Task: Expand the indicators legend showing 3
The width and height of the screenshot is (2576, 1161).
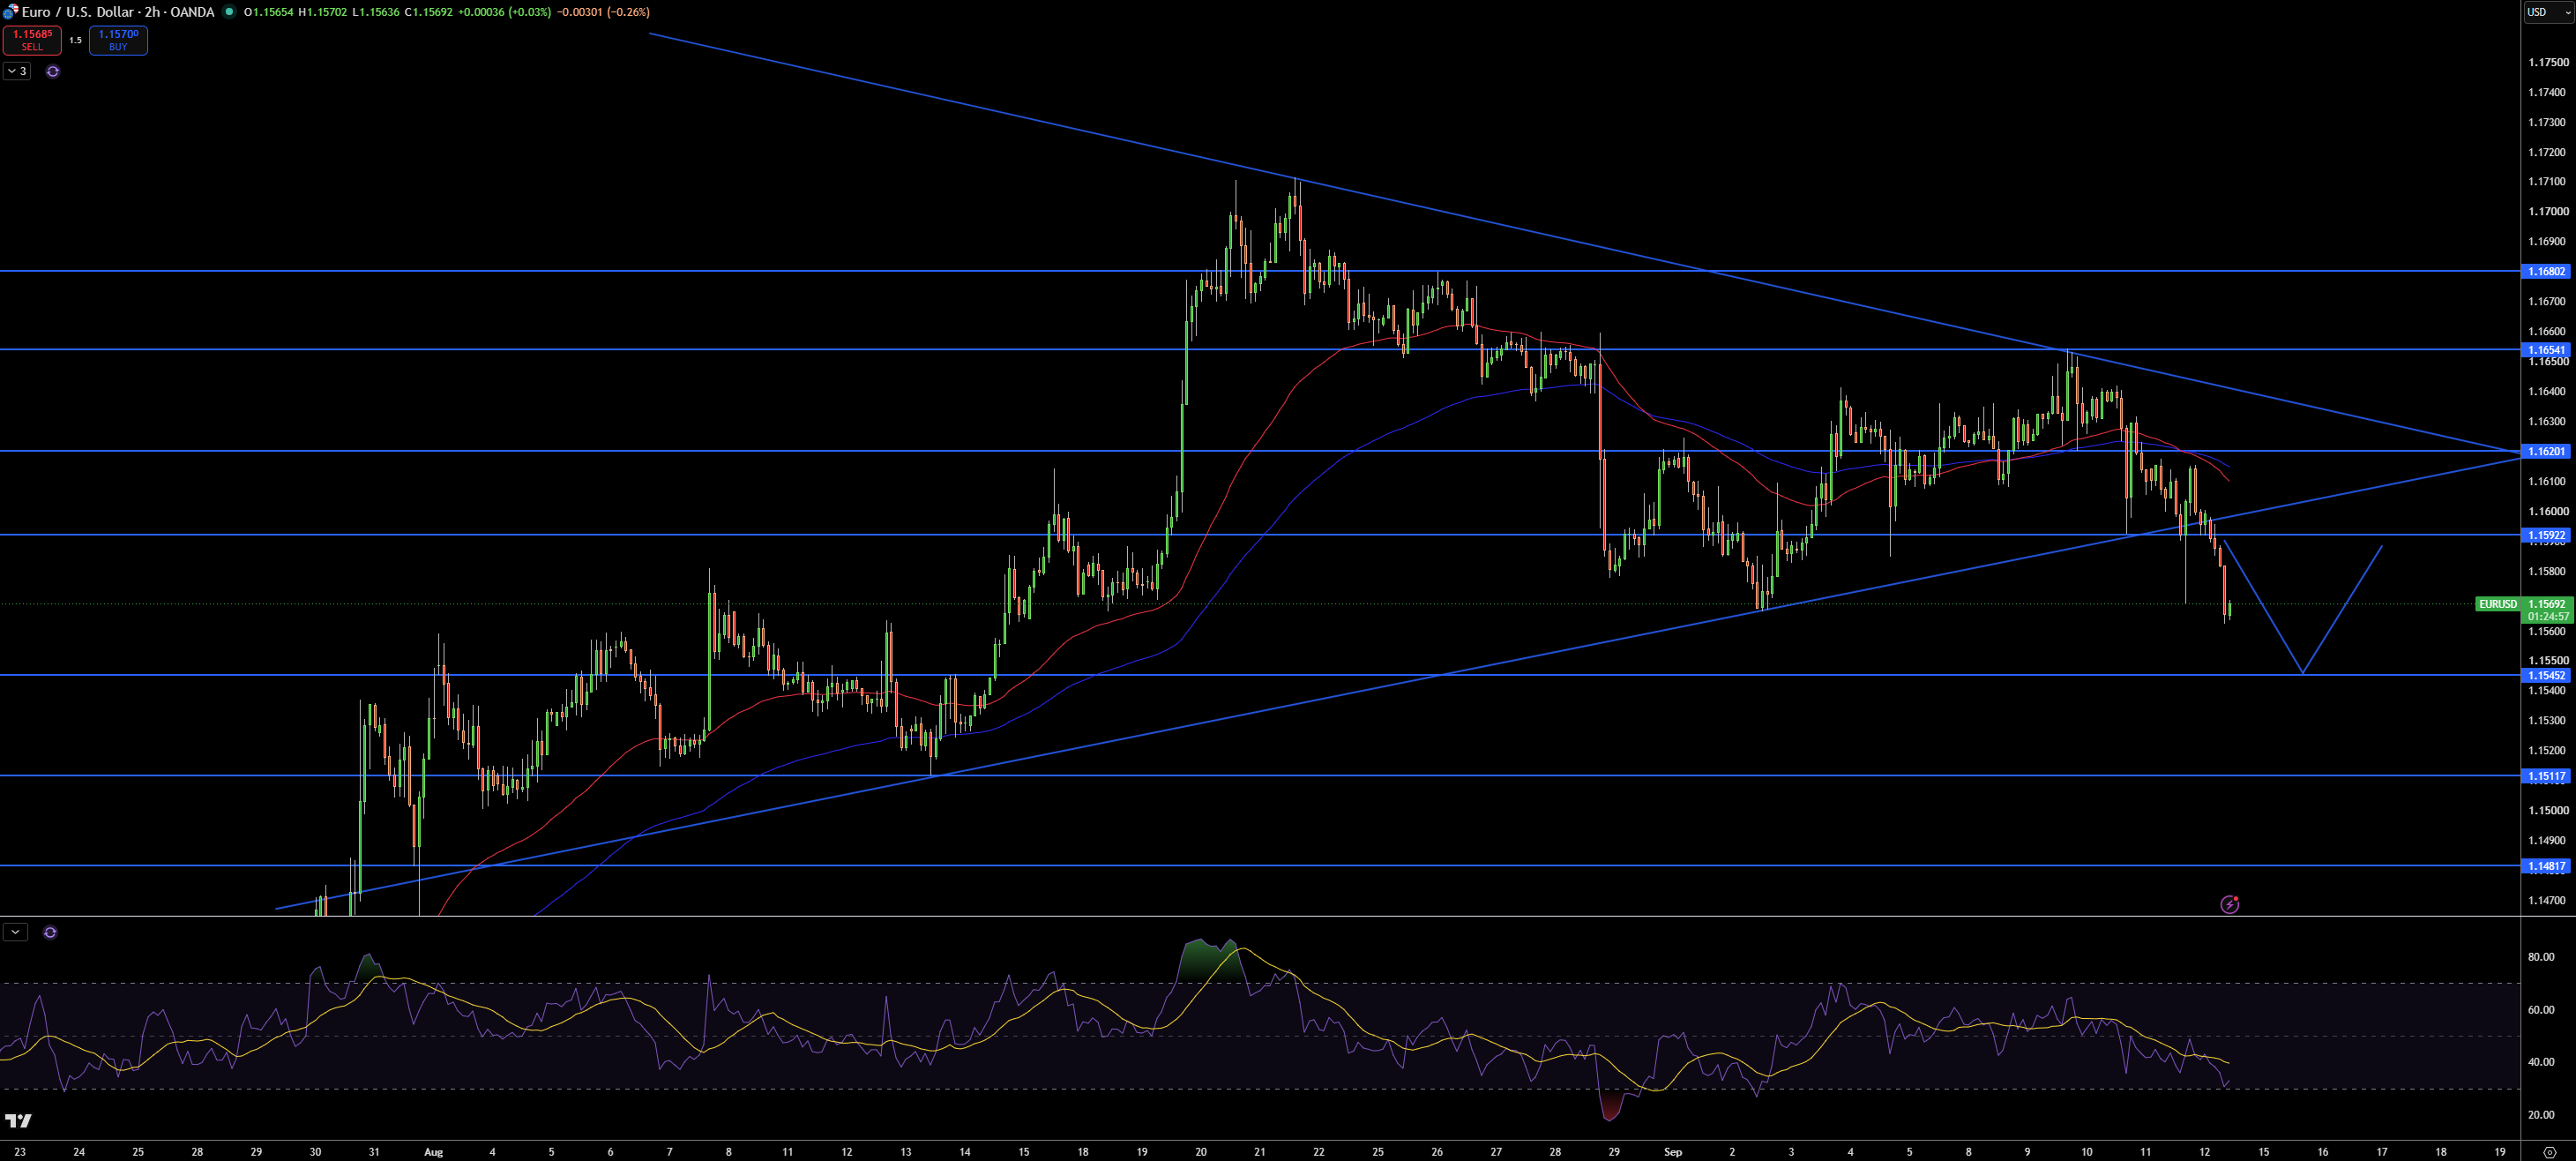Action: pos(17,71)
